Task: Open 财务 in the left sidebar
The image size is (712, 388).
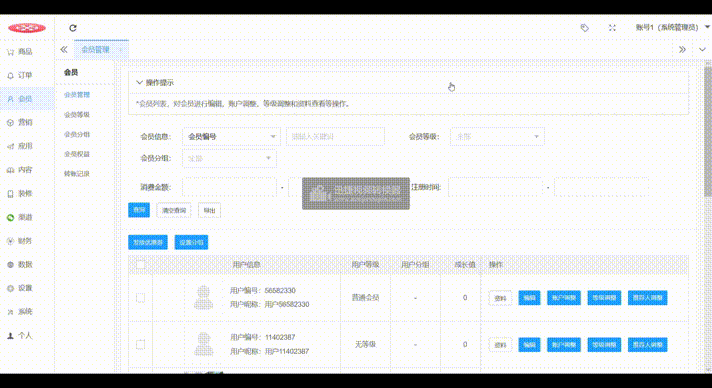Action: (x=20, y=241)
